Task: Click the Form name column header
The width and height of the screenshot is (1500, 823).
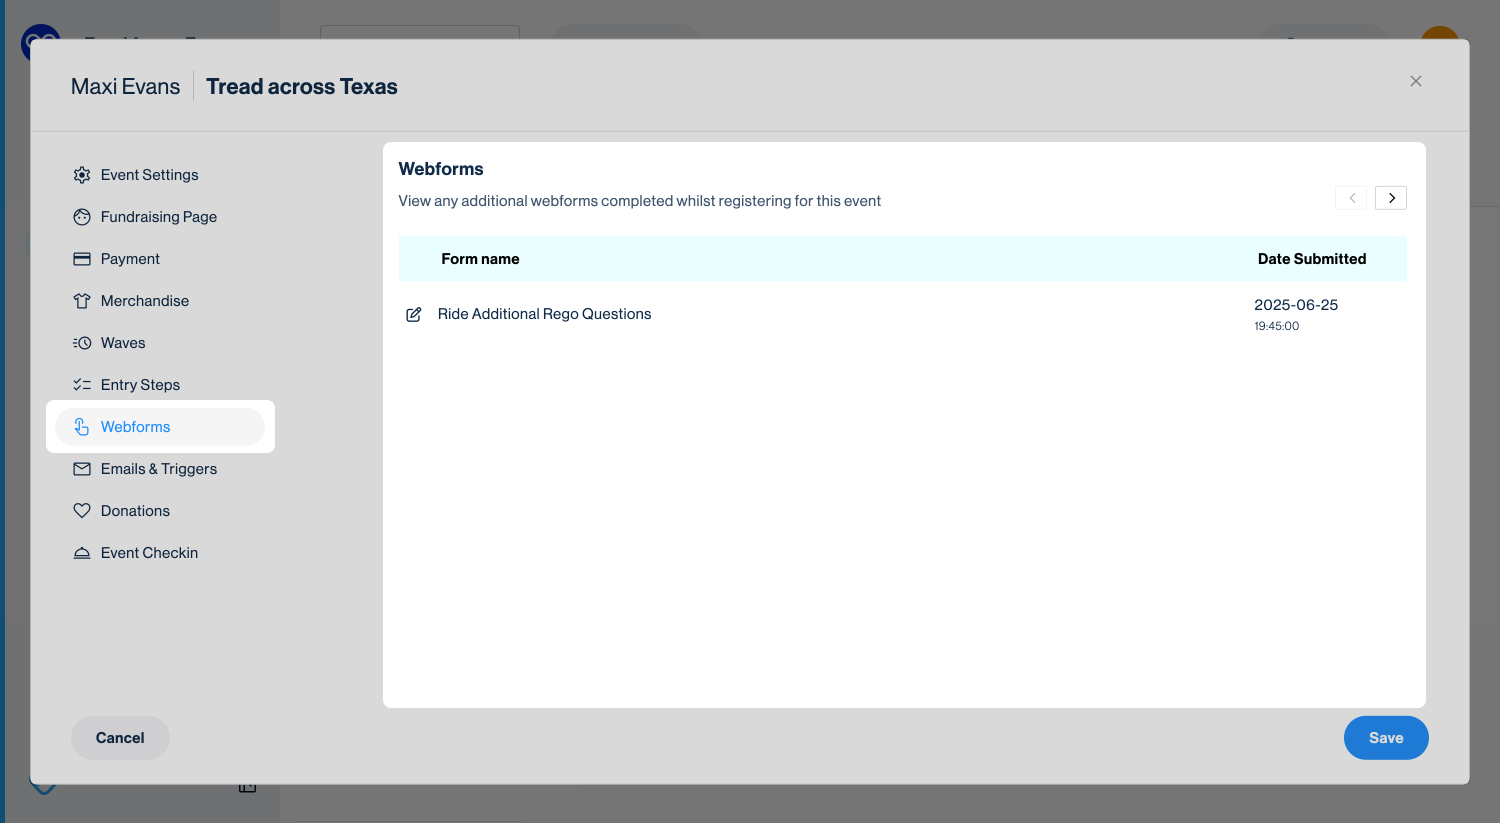Action: tap(480, 259)
